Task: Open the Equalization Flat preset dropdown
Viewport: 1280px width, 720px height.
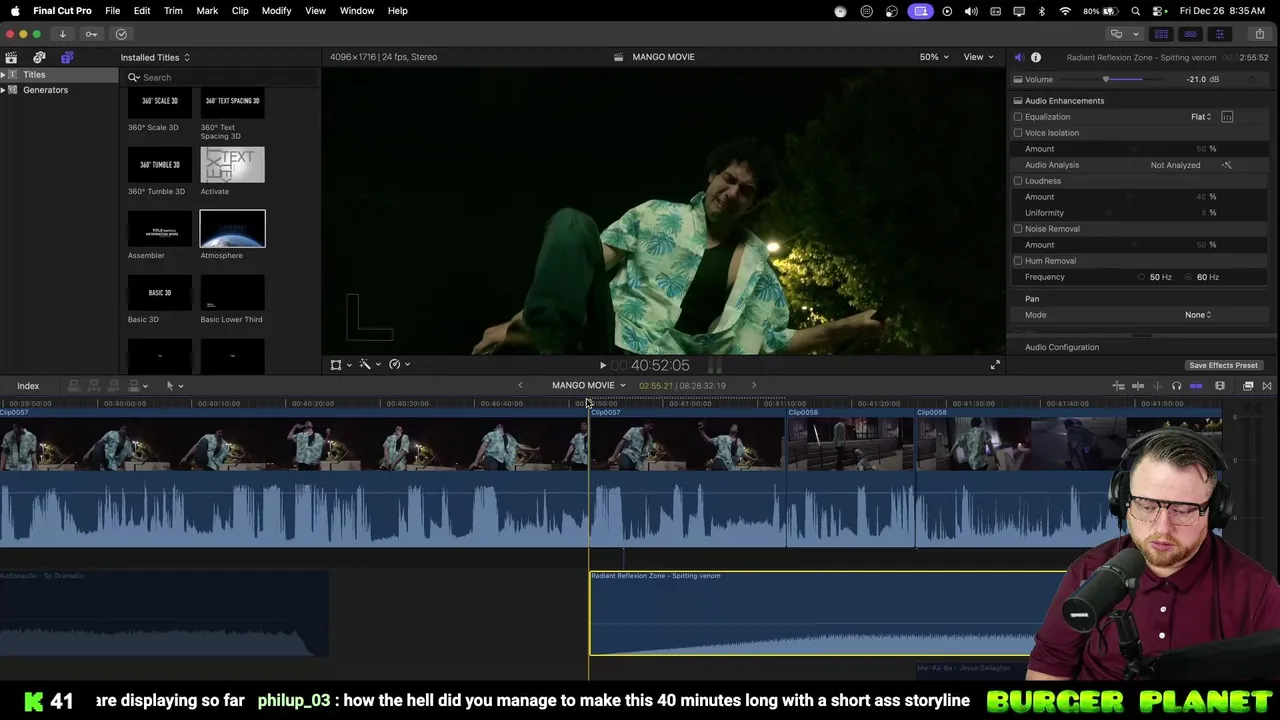Action: pos(1201,117)
